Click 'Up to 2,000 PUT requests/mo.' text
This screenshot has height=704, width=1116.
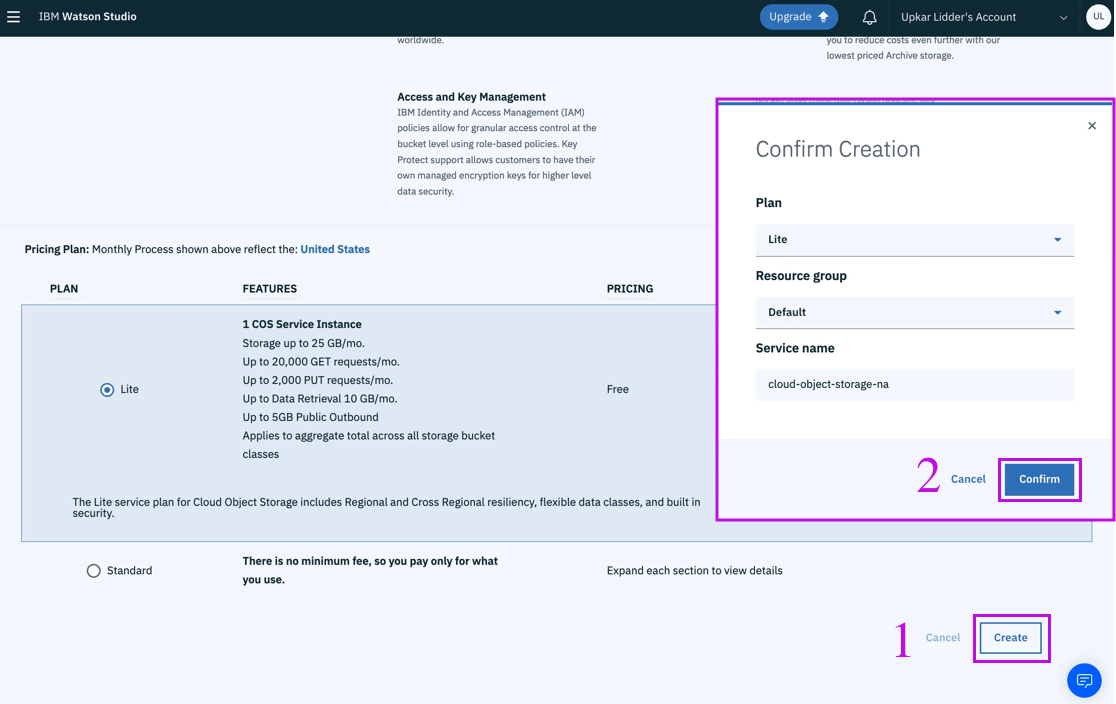tap(317, 380)
